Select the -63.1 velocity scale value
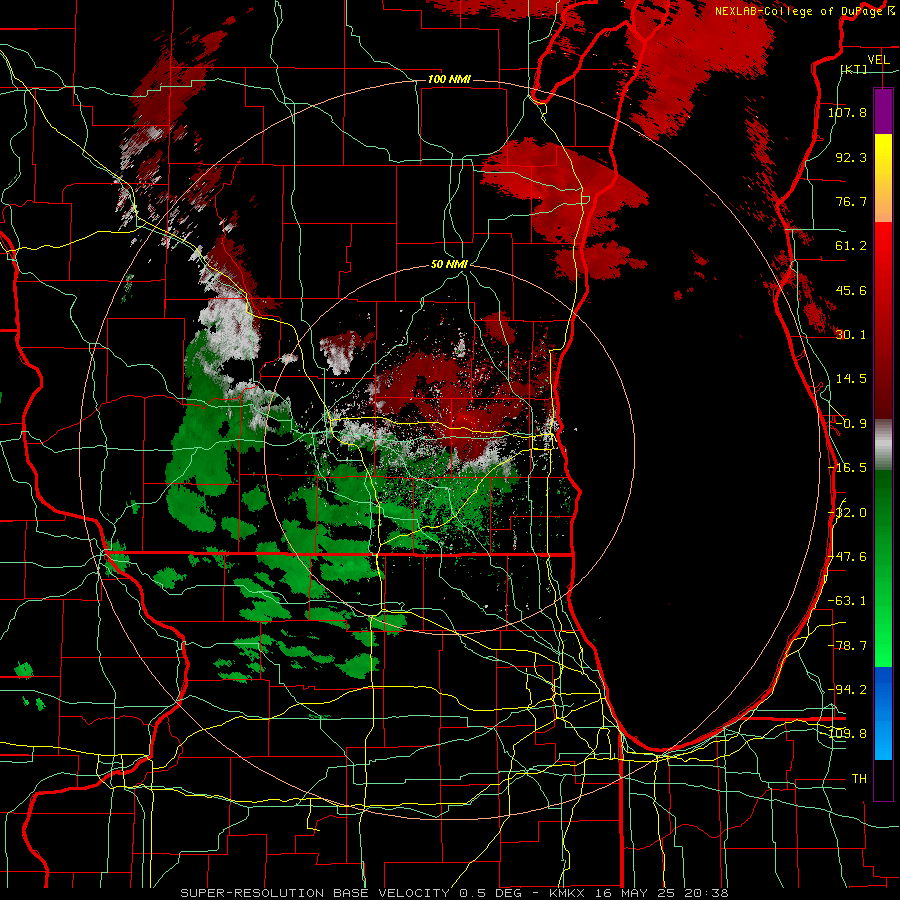 pyautogui.click(x=847, y=601)
